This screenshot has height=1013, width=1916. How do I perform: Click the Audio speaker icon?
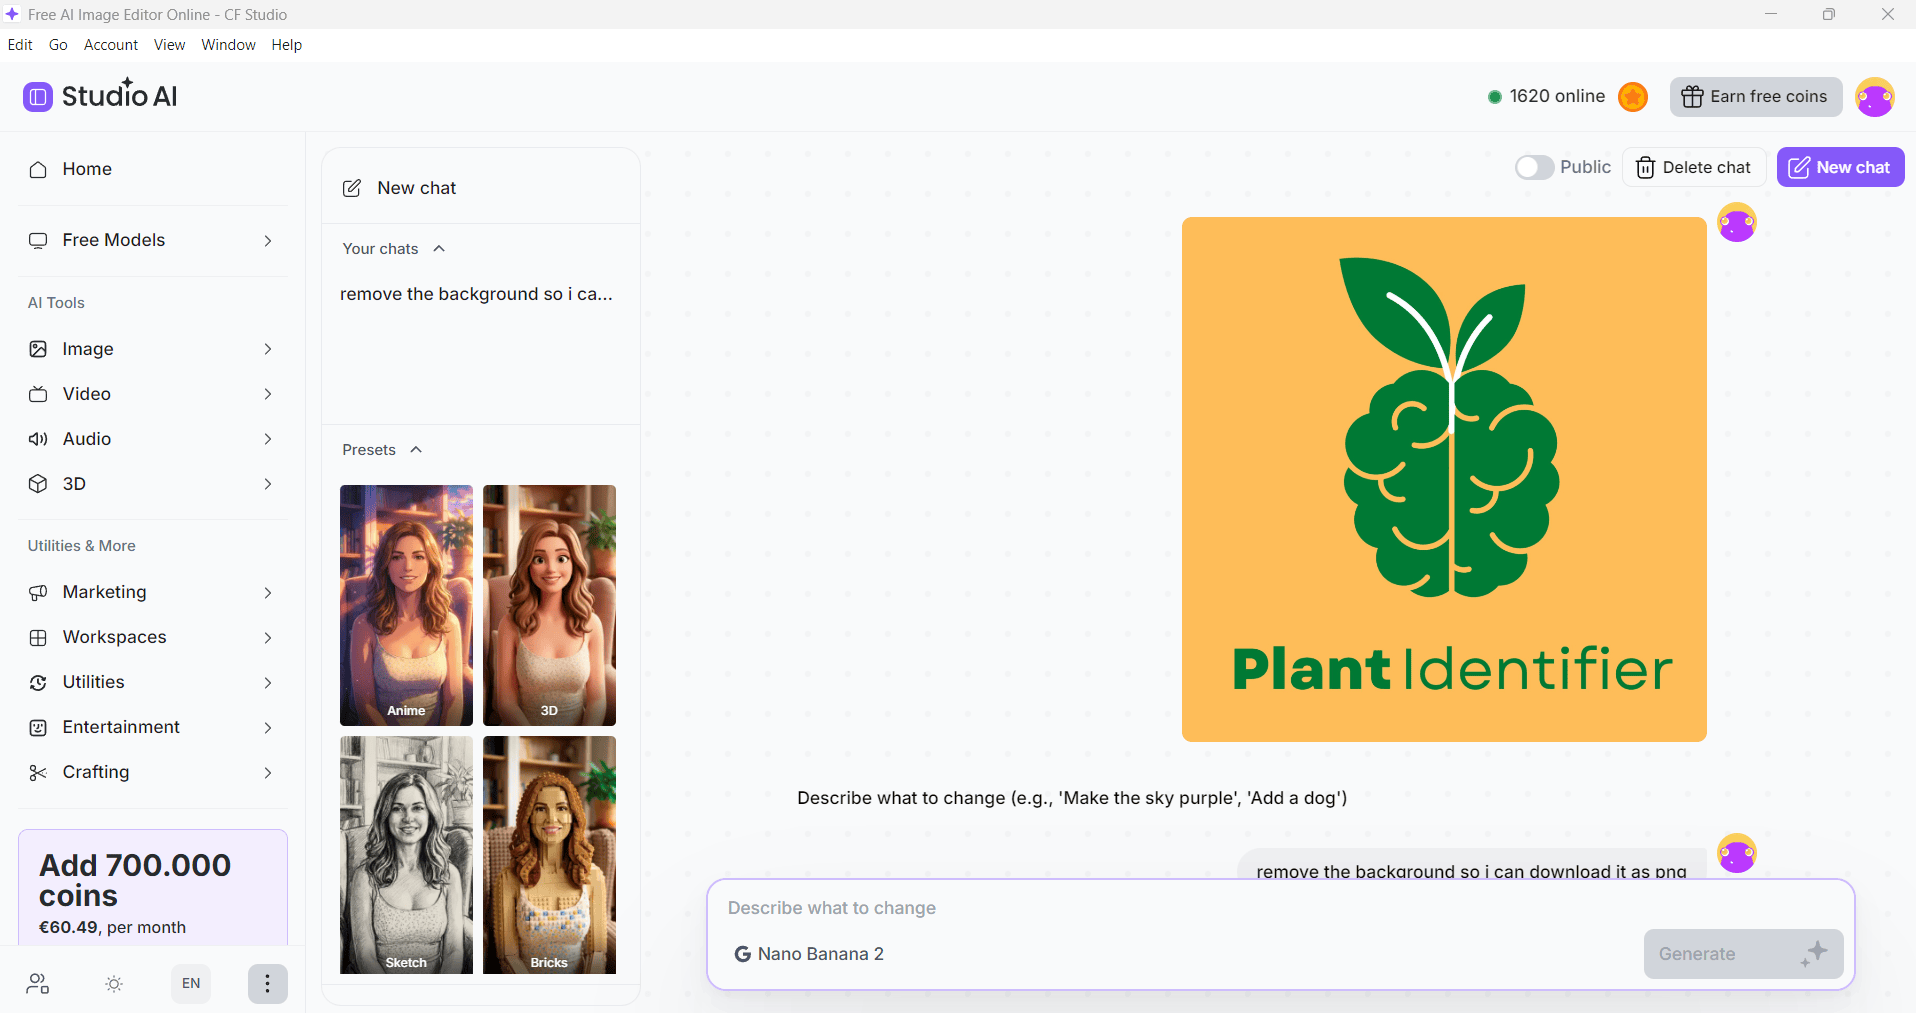pos(38,439)
